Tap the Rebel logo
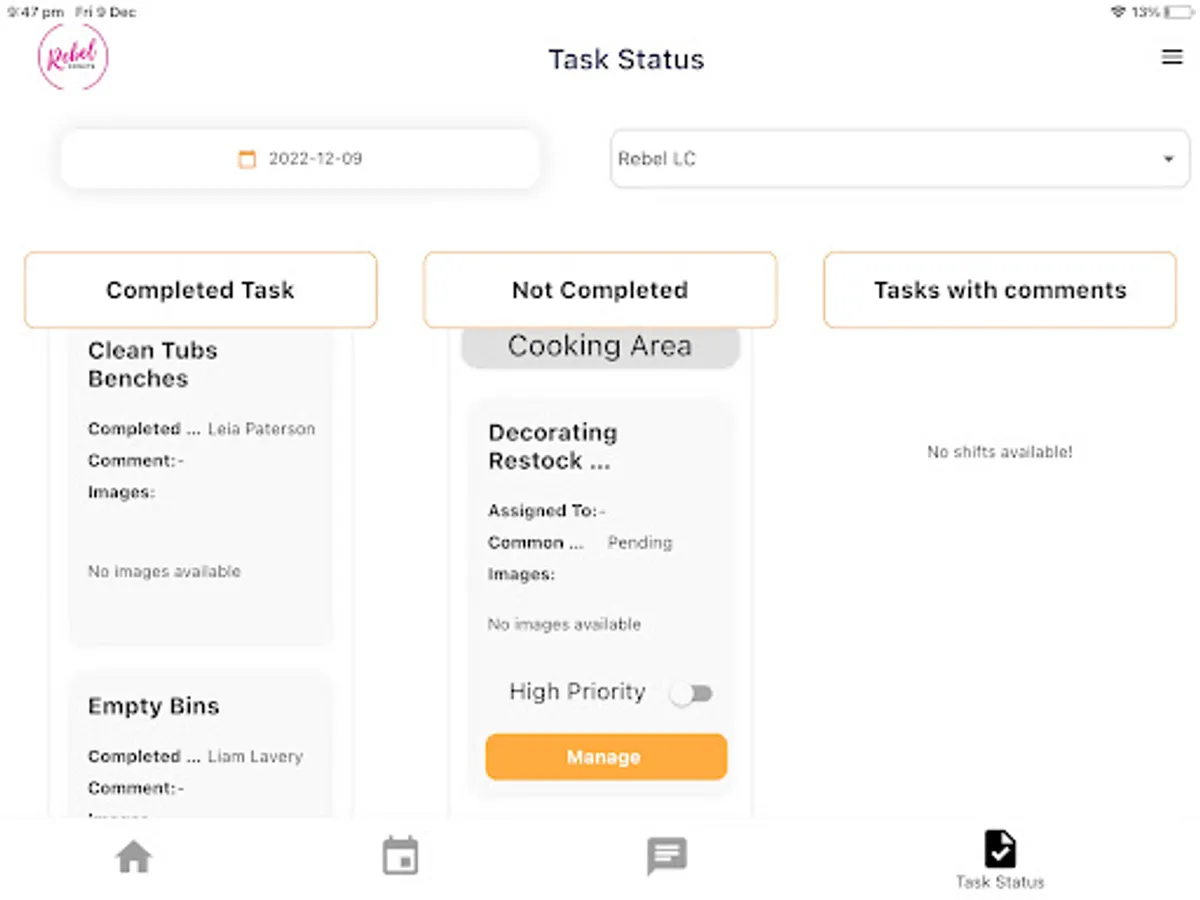The image size is (1200, 900). click(x=73, y=57)
